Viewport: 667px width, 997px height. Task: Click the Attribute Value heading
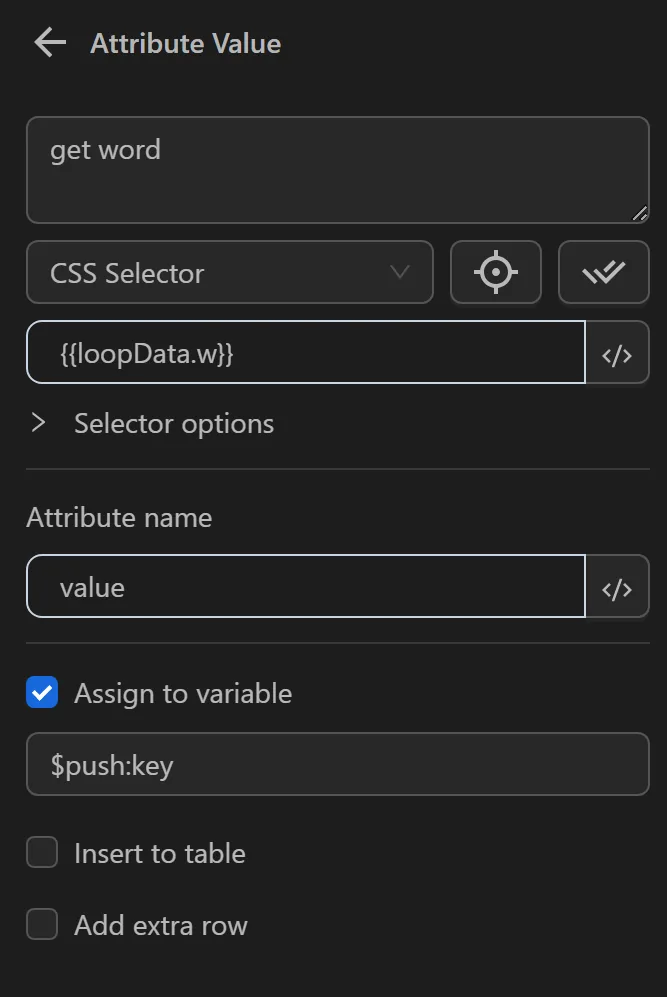point(186,43)
